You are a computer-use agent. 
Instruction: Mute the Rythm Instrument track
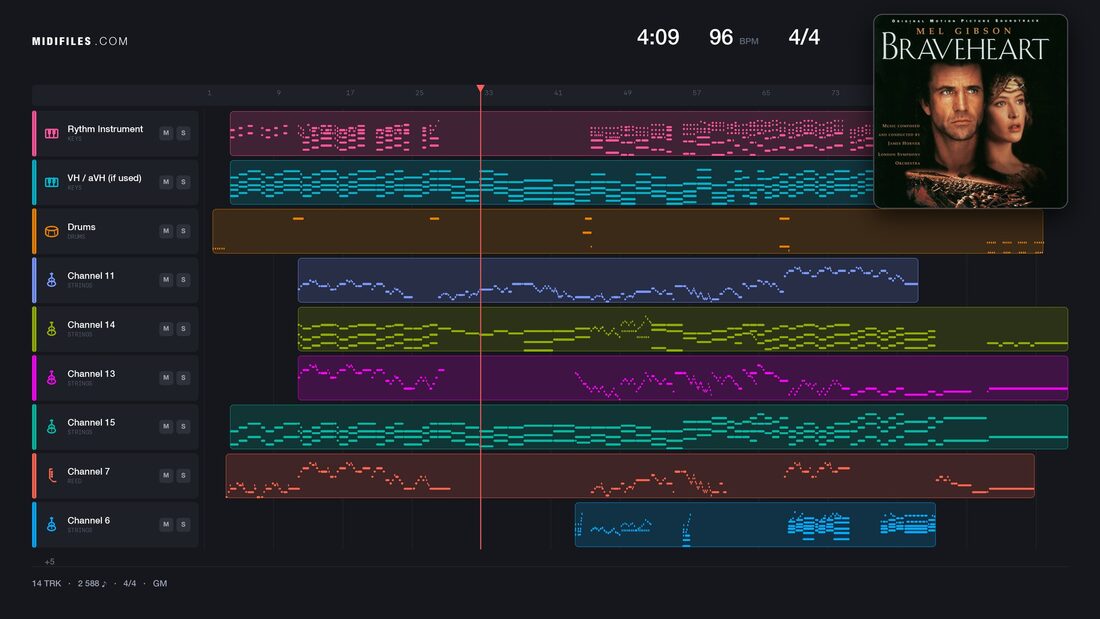pyautogui.click(x=166, y=133)
